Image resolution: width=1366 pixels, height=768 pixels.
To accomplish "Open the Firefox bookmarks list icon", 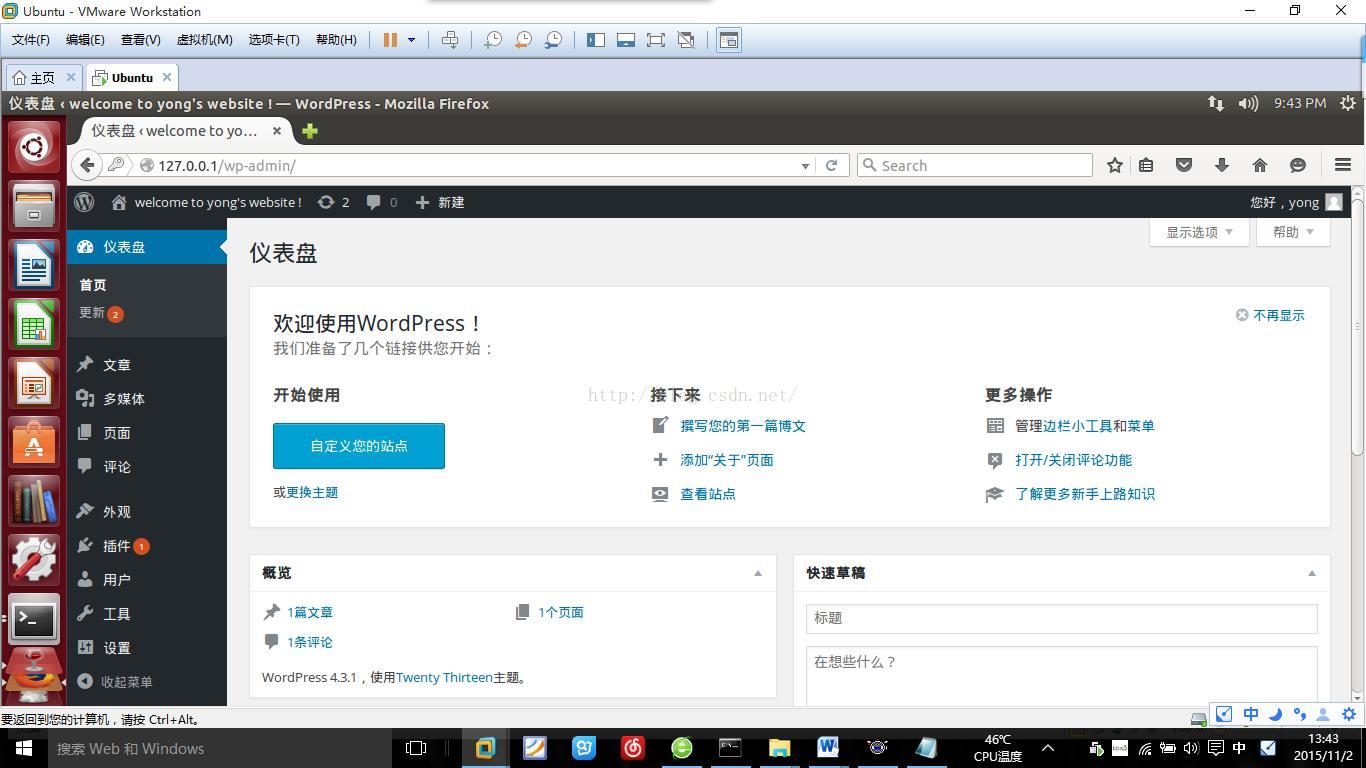I will click(1146, 165).
